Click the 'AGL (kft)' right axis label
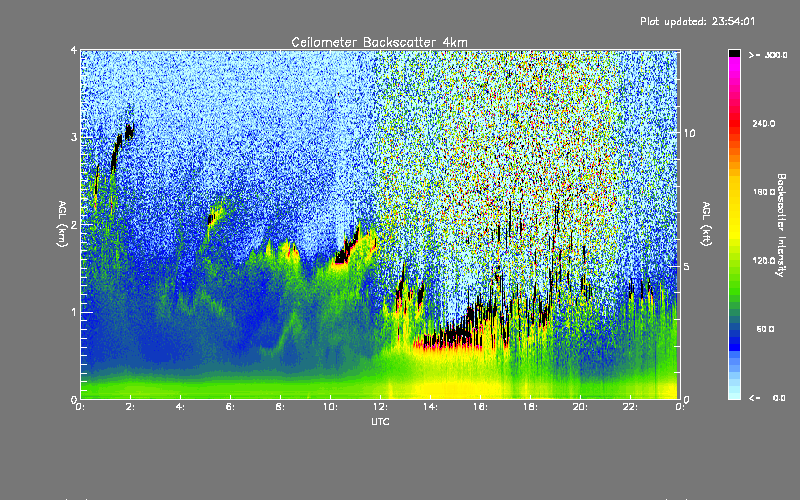 (x=707, y=224)
